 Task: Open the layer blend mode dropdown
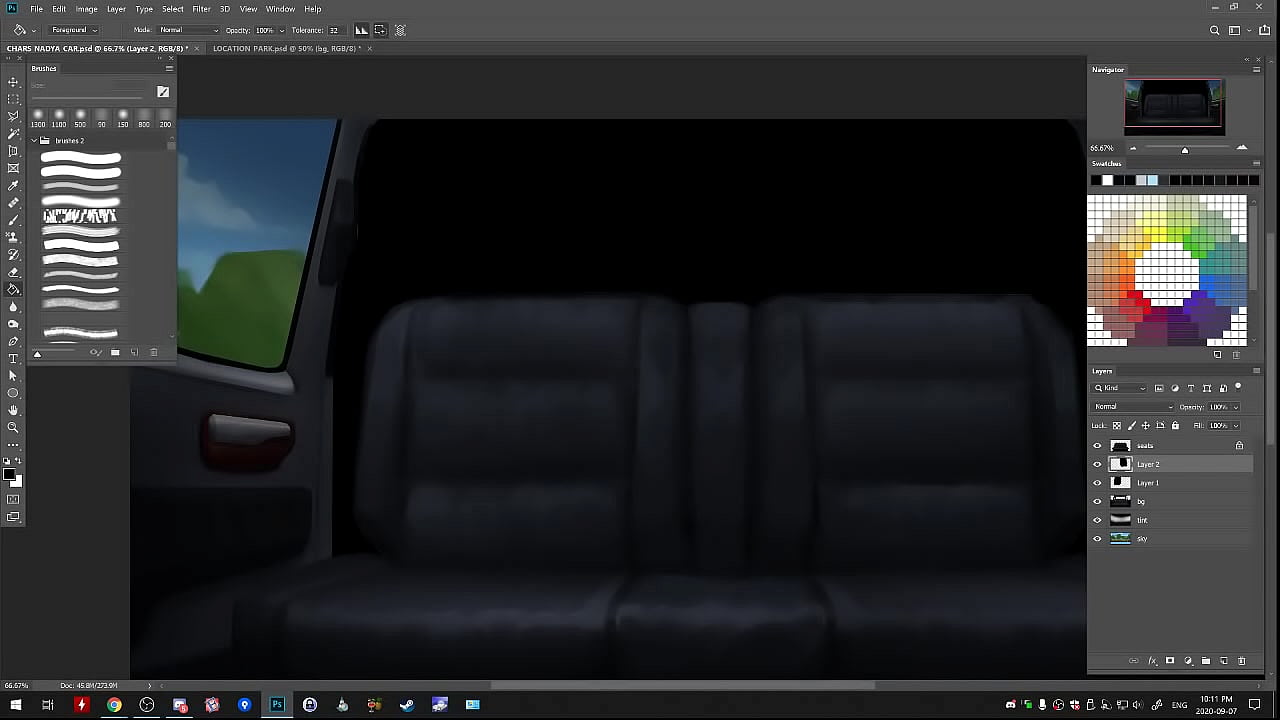[1133, 407]
